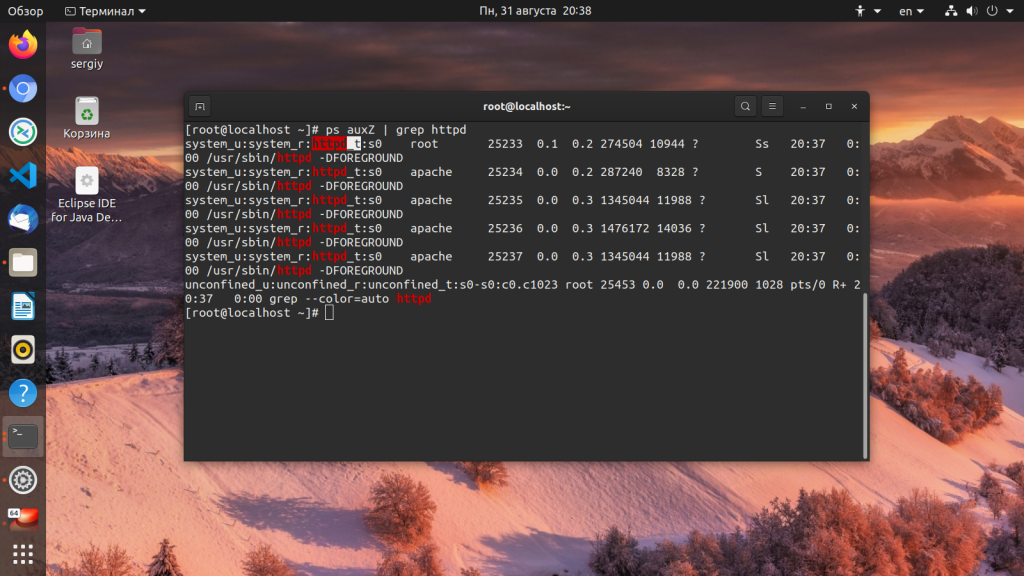Viewport: 1024px width, 576px height.
Task: Open Thunderbird mail from the dock
Action: tap(23, 219)
